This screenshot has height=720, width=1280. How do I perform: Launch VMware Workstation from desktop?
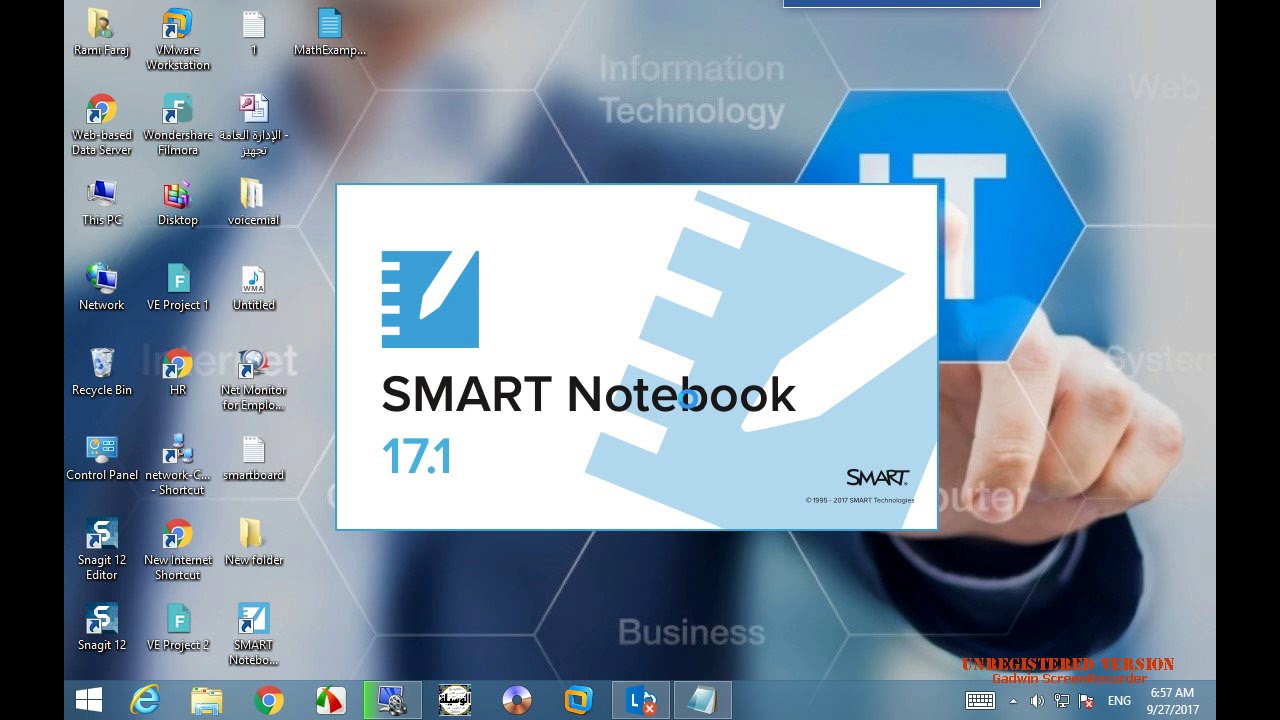[x=178, y=40]
